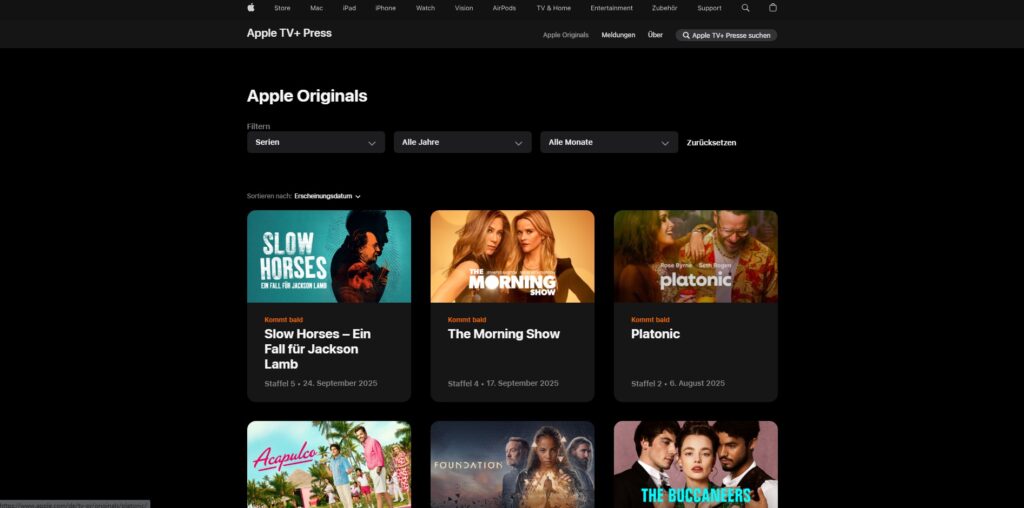
Task: Open the Watch menu item
Action: click(425, 8)
